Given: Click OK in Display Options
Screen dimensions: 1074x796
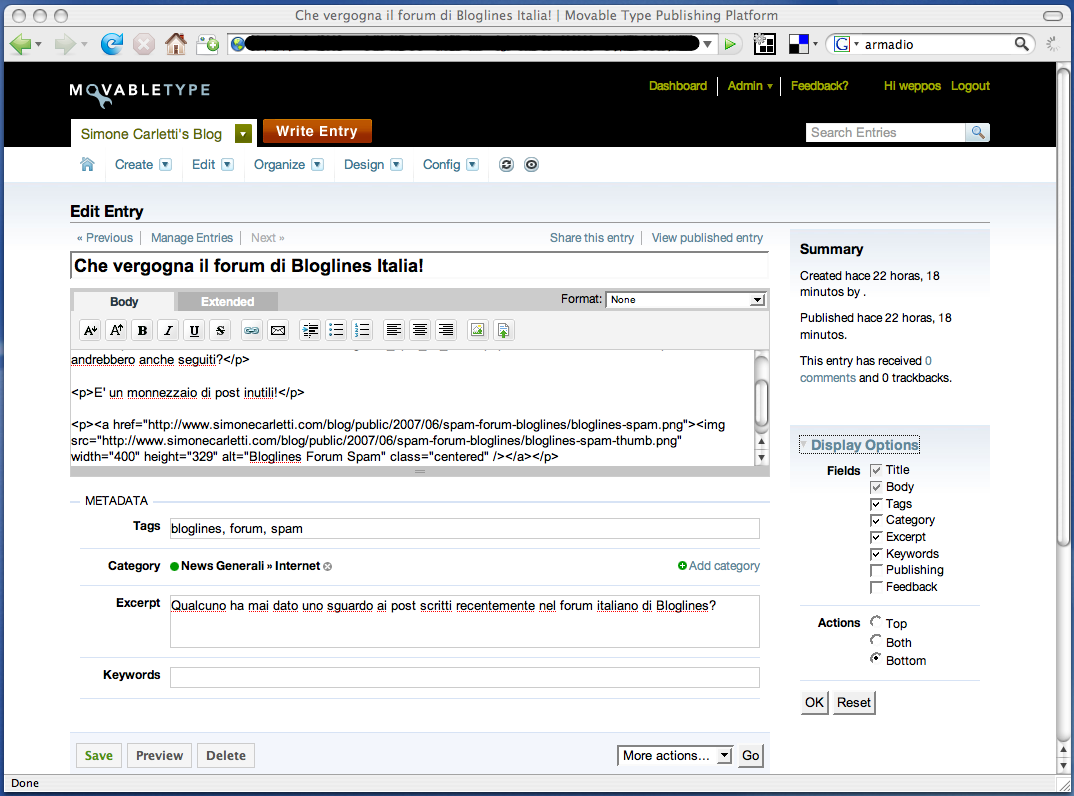Looking at the screenshot, I should (x=814, y=703).
